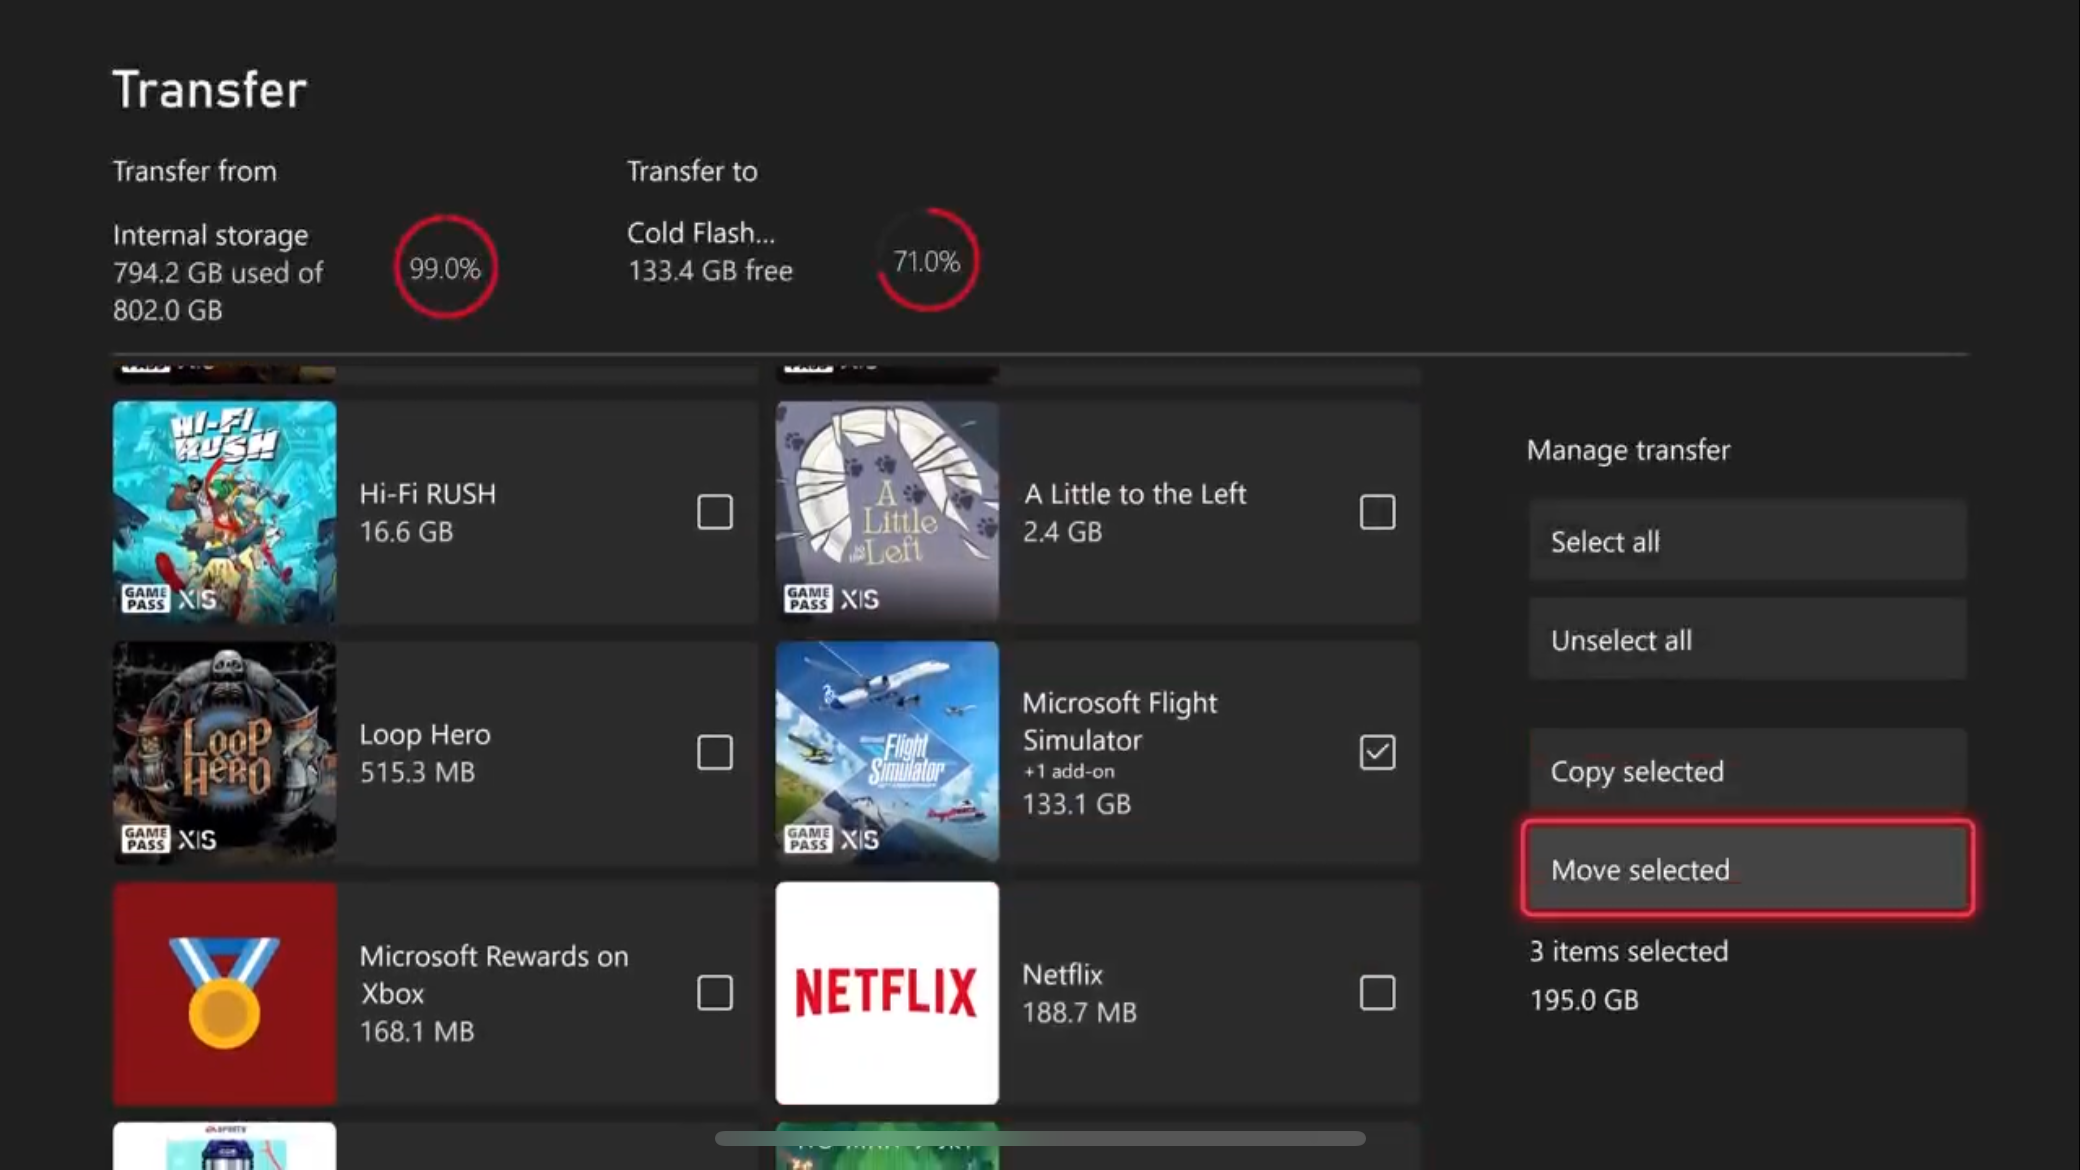This screenshot has height=1170, width=2080.
Task: Click the Microsoft Rewards medal icon
Action: point(224,992)
